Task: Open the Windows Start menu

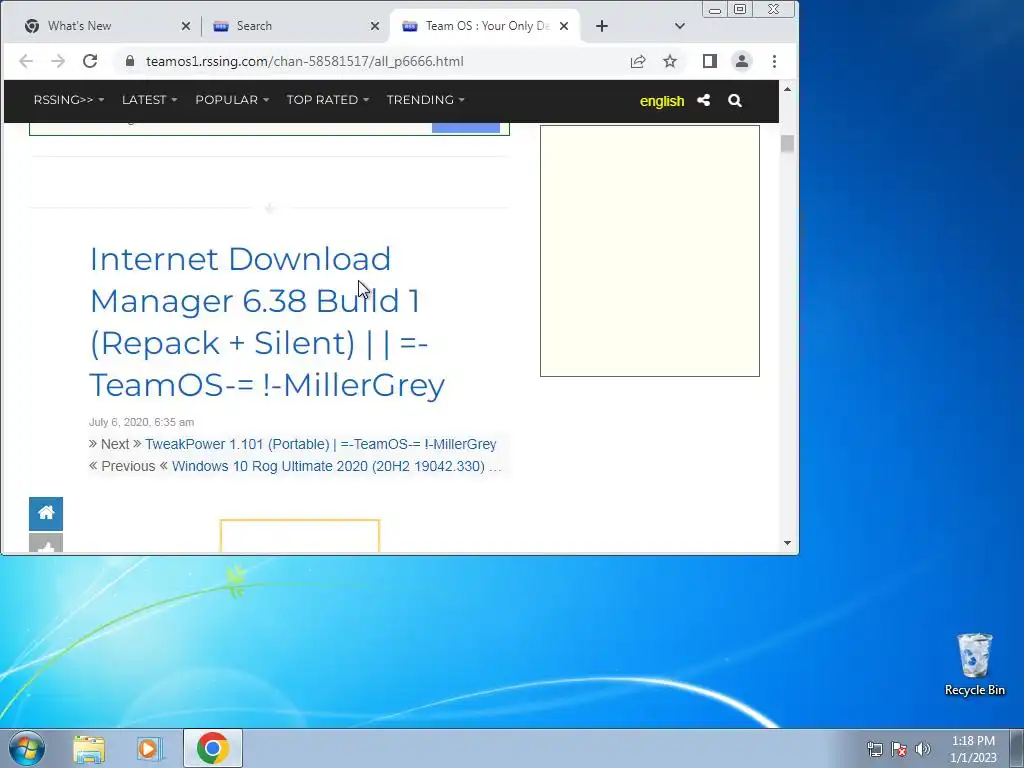Action: [26, 748]
